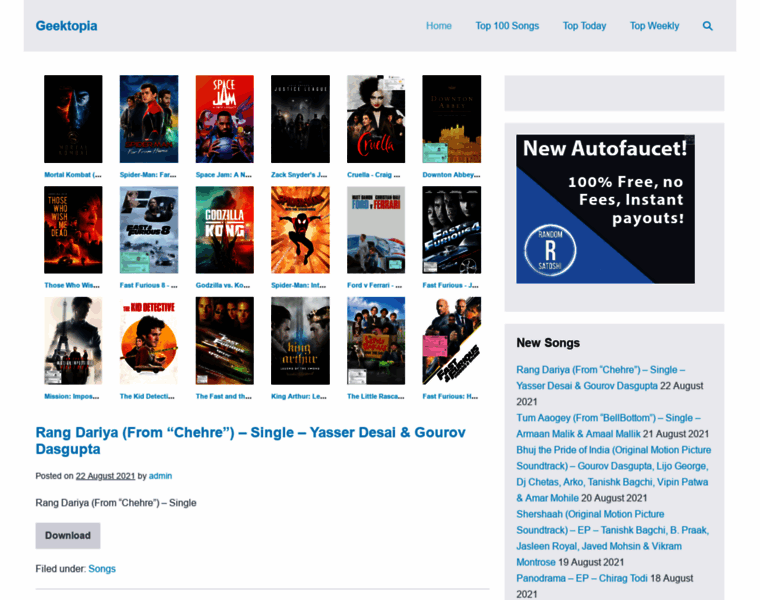
Task: Go to the Home menu item
Action: [439, 26]
